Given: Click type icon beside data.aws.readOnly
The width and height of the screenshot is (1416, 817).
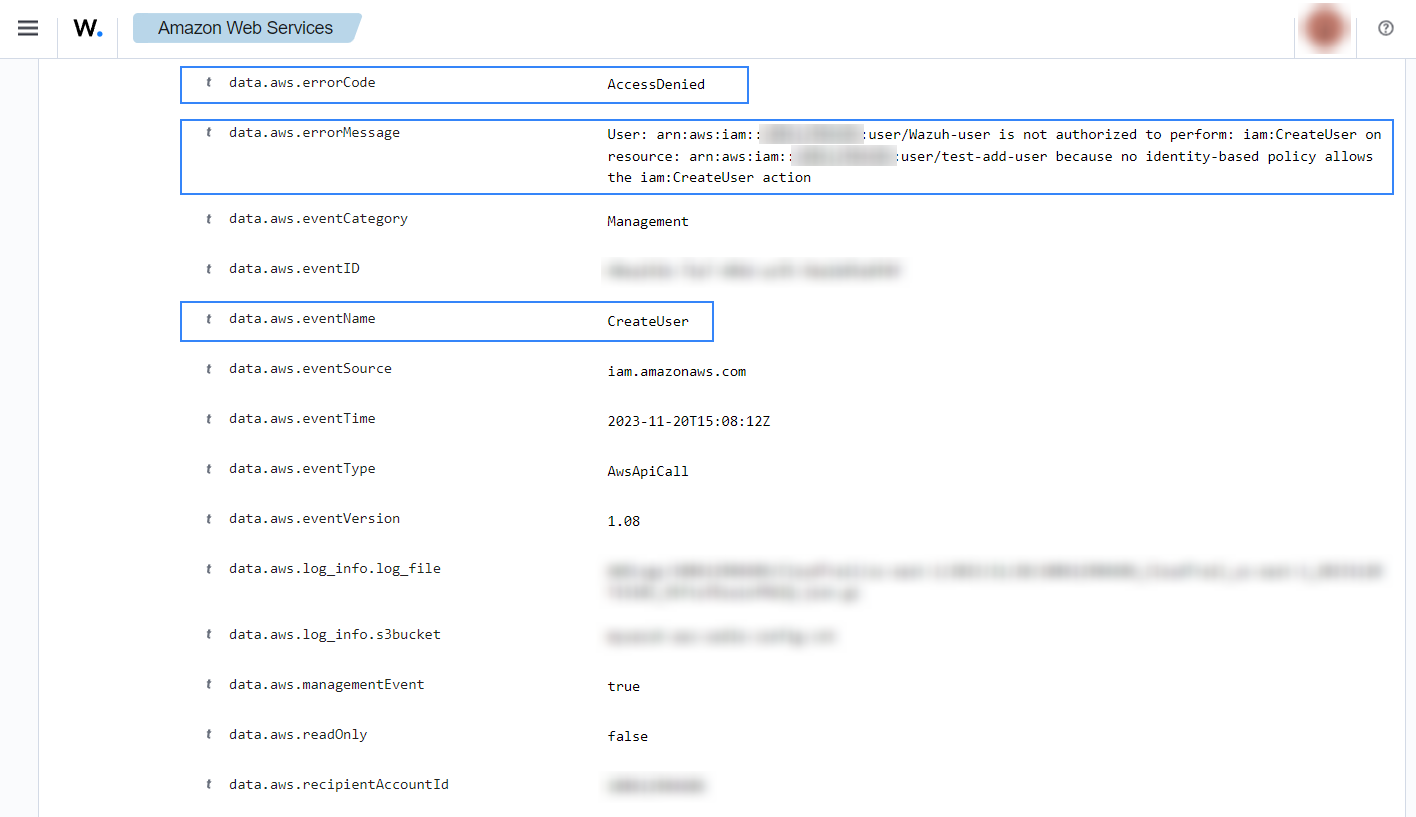Looking at the screenshot, I should [x=208, y=735].
